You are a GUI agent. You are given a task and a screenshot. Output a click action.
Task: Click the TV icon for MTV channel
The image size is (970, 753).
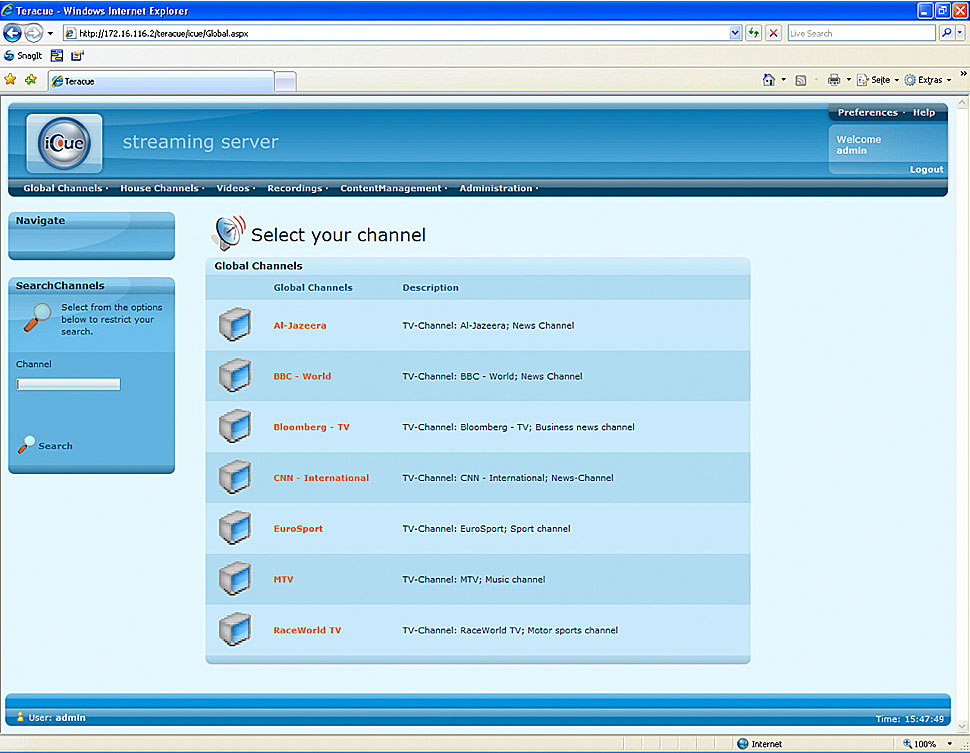(234, 579)
